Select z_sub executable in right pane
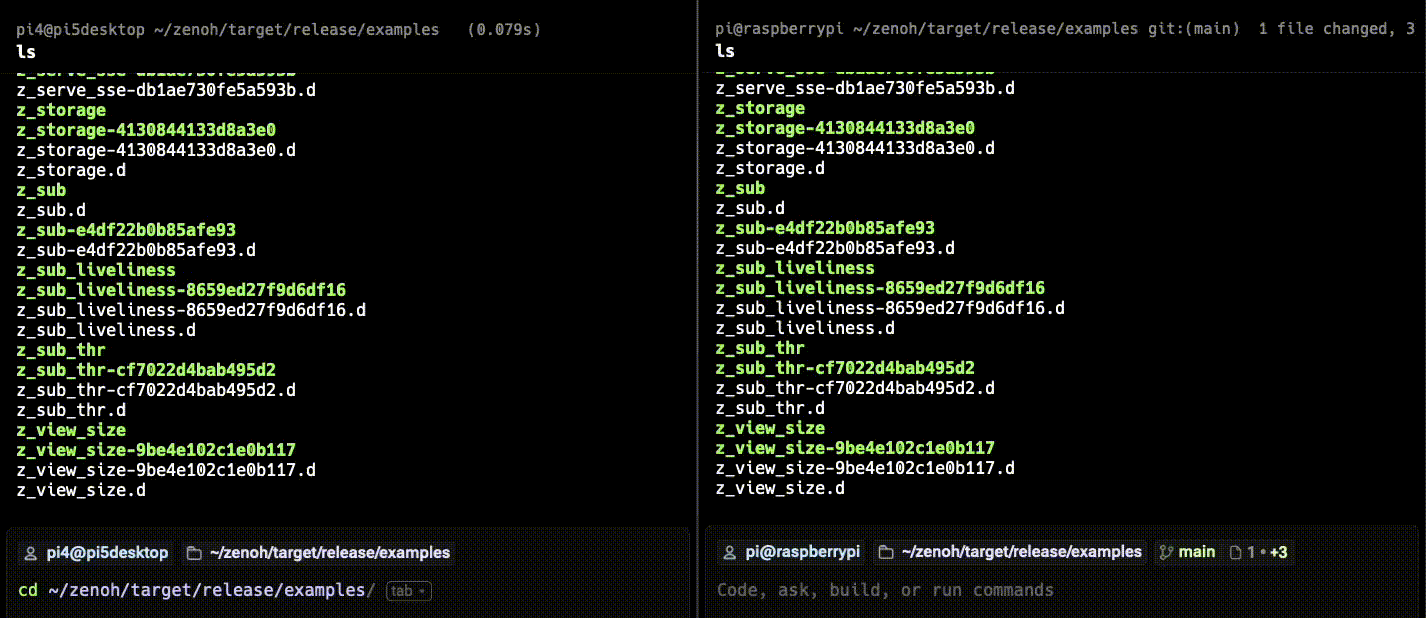The width and height of the screenshot is (1426, 618). point(740,188)
